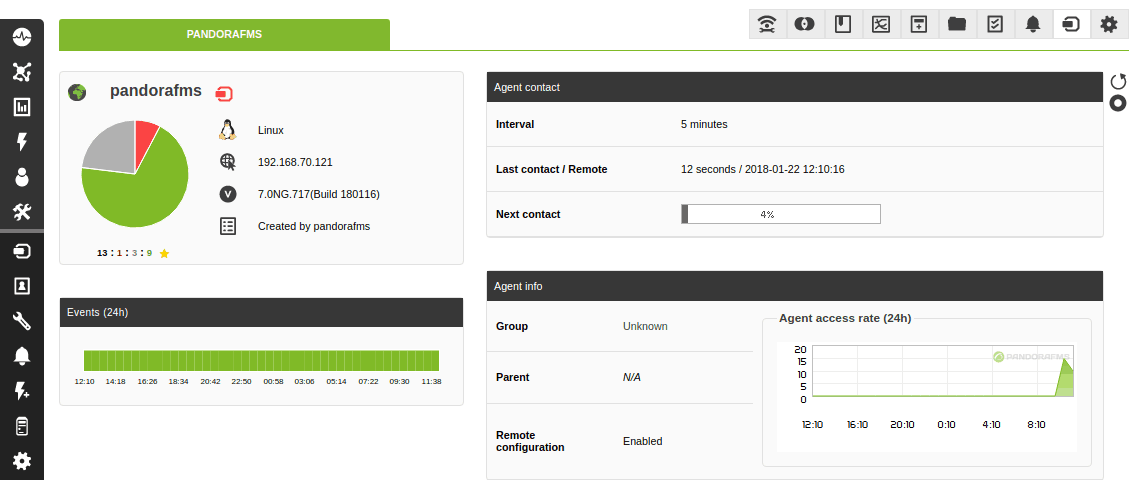Click the overlapping-circles tab icon

tap(804, 25)
